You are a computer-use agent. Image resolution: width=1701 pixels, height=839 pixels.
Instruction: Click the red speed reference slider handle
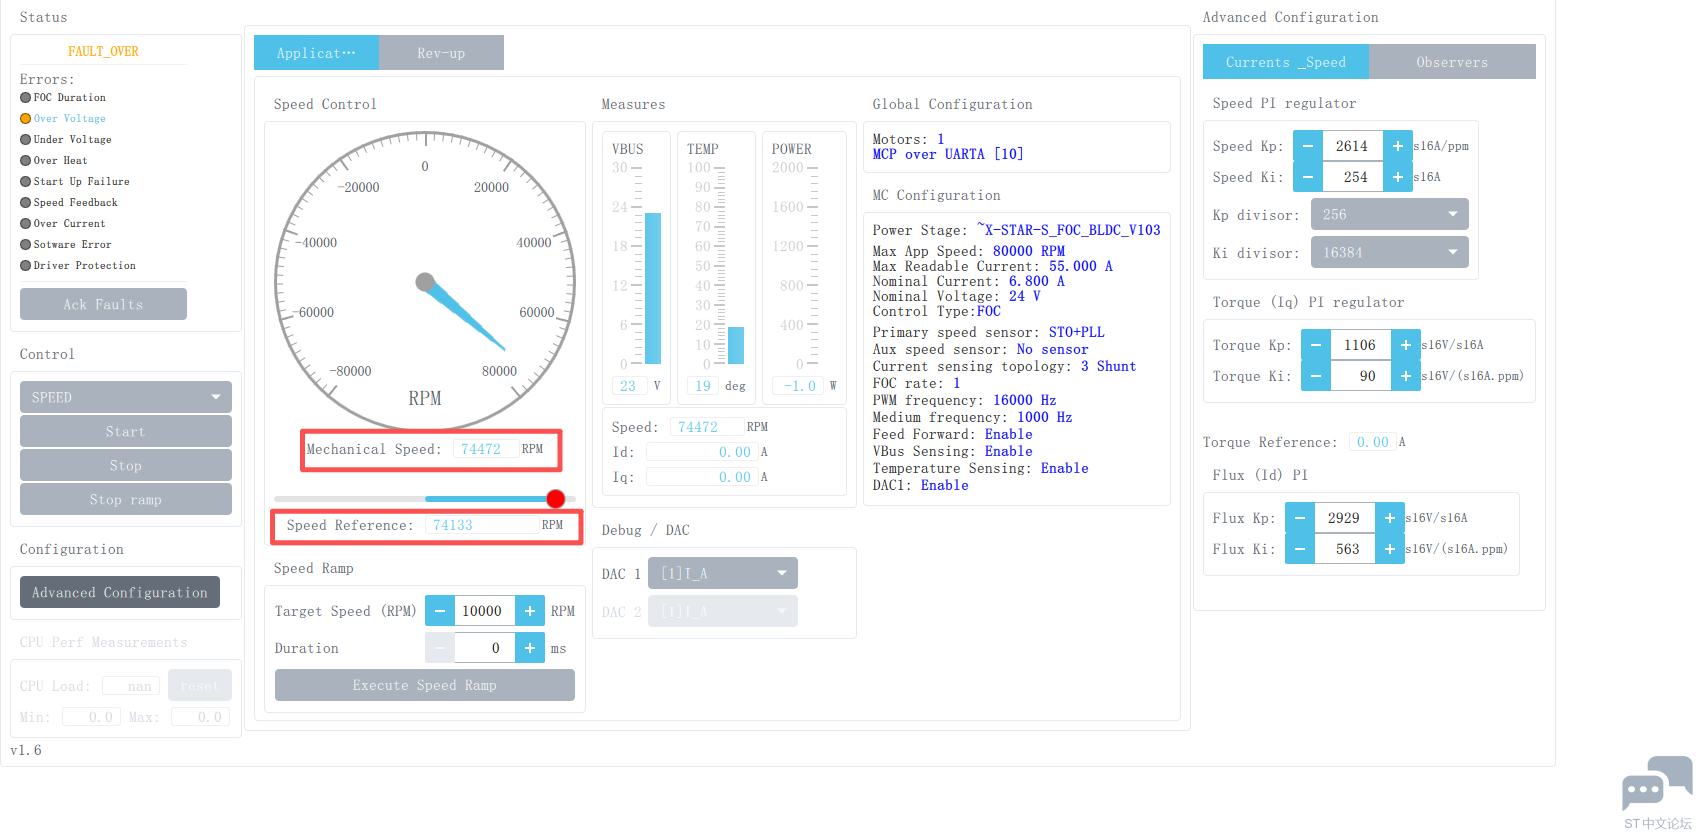click(556, 498)
